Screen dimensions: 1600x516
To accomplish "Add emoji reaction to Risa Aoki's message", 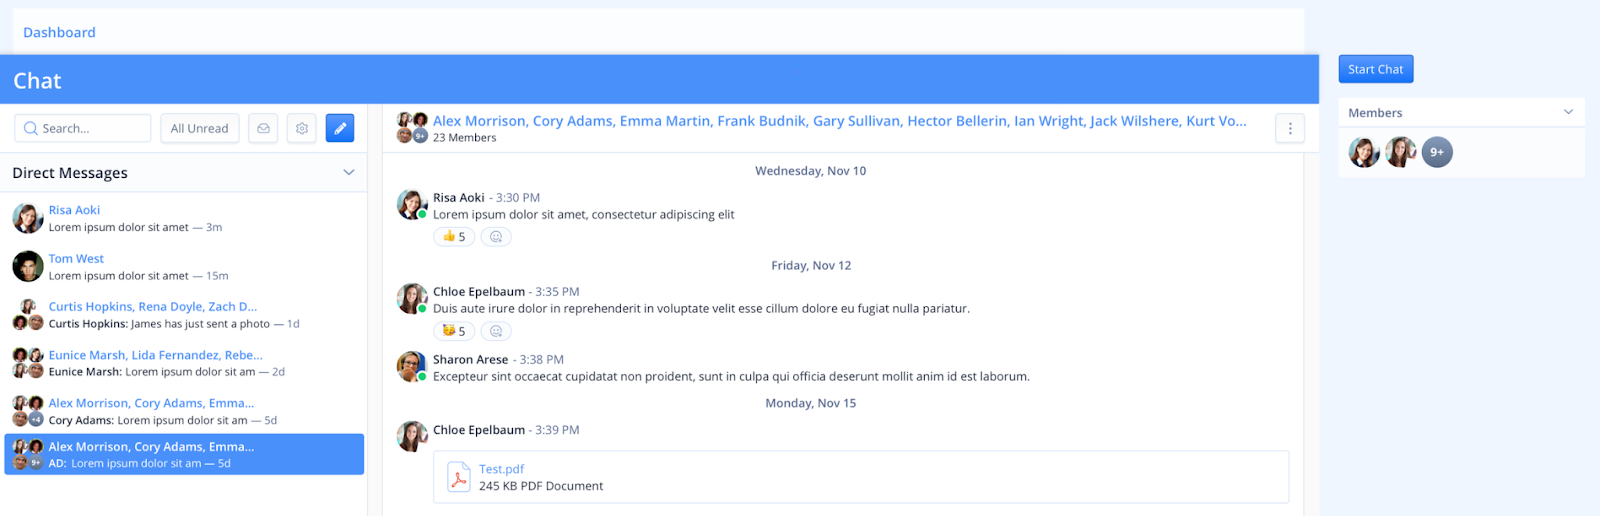I will (496, 237).
